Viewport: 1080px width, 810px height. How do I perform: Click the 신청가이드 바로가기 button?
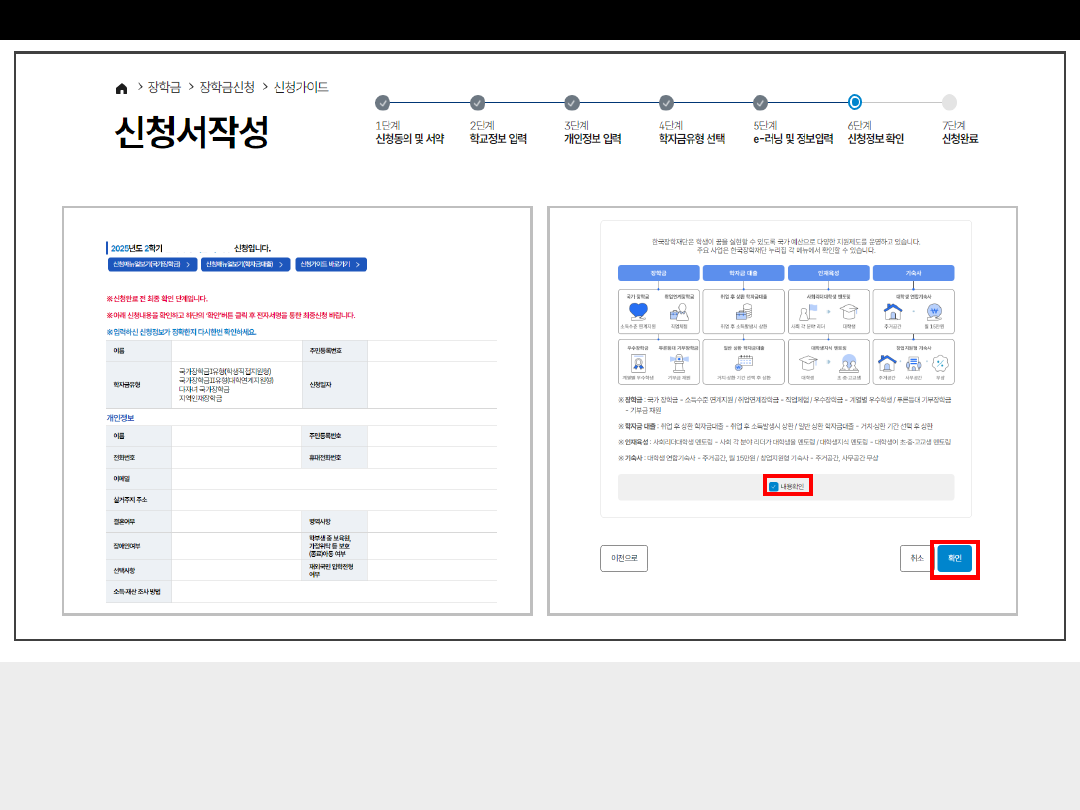(332, 265)
